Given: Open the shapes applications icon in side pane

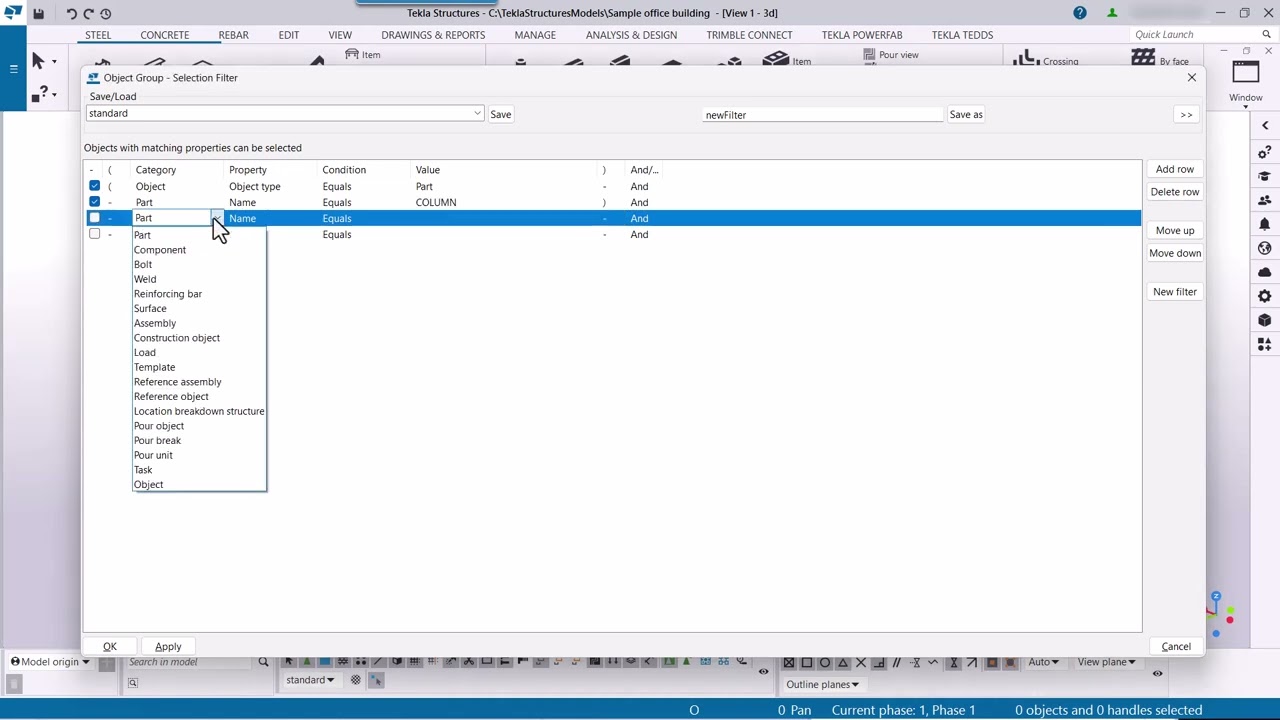Looking at the screenshot, I should point(1265,344).
